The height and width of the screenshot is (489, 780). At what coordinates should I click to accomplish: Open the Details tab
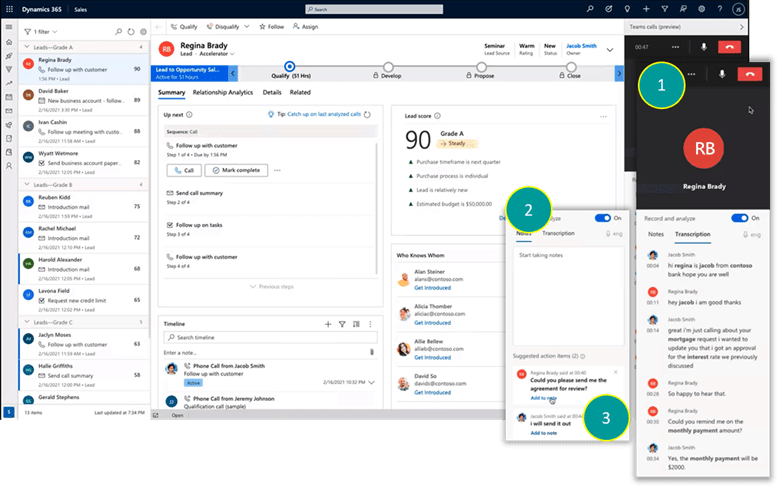tap(272, 93)
